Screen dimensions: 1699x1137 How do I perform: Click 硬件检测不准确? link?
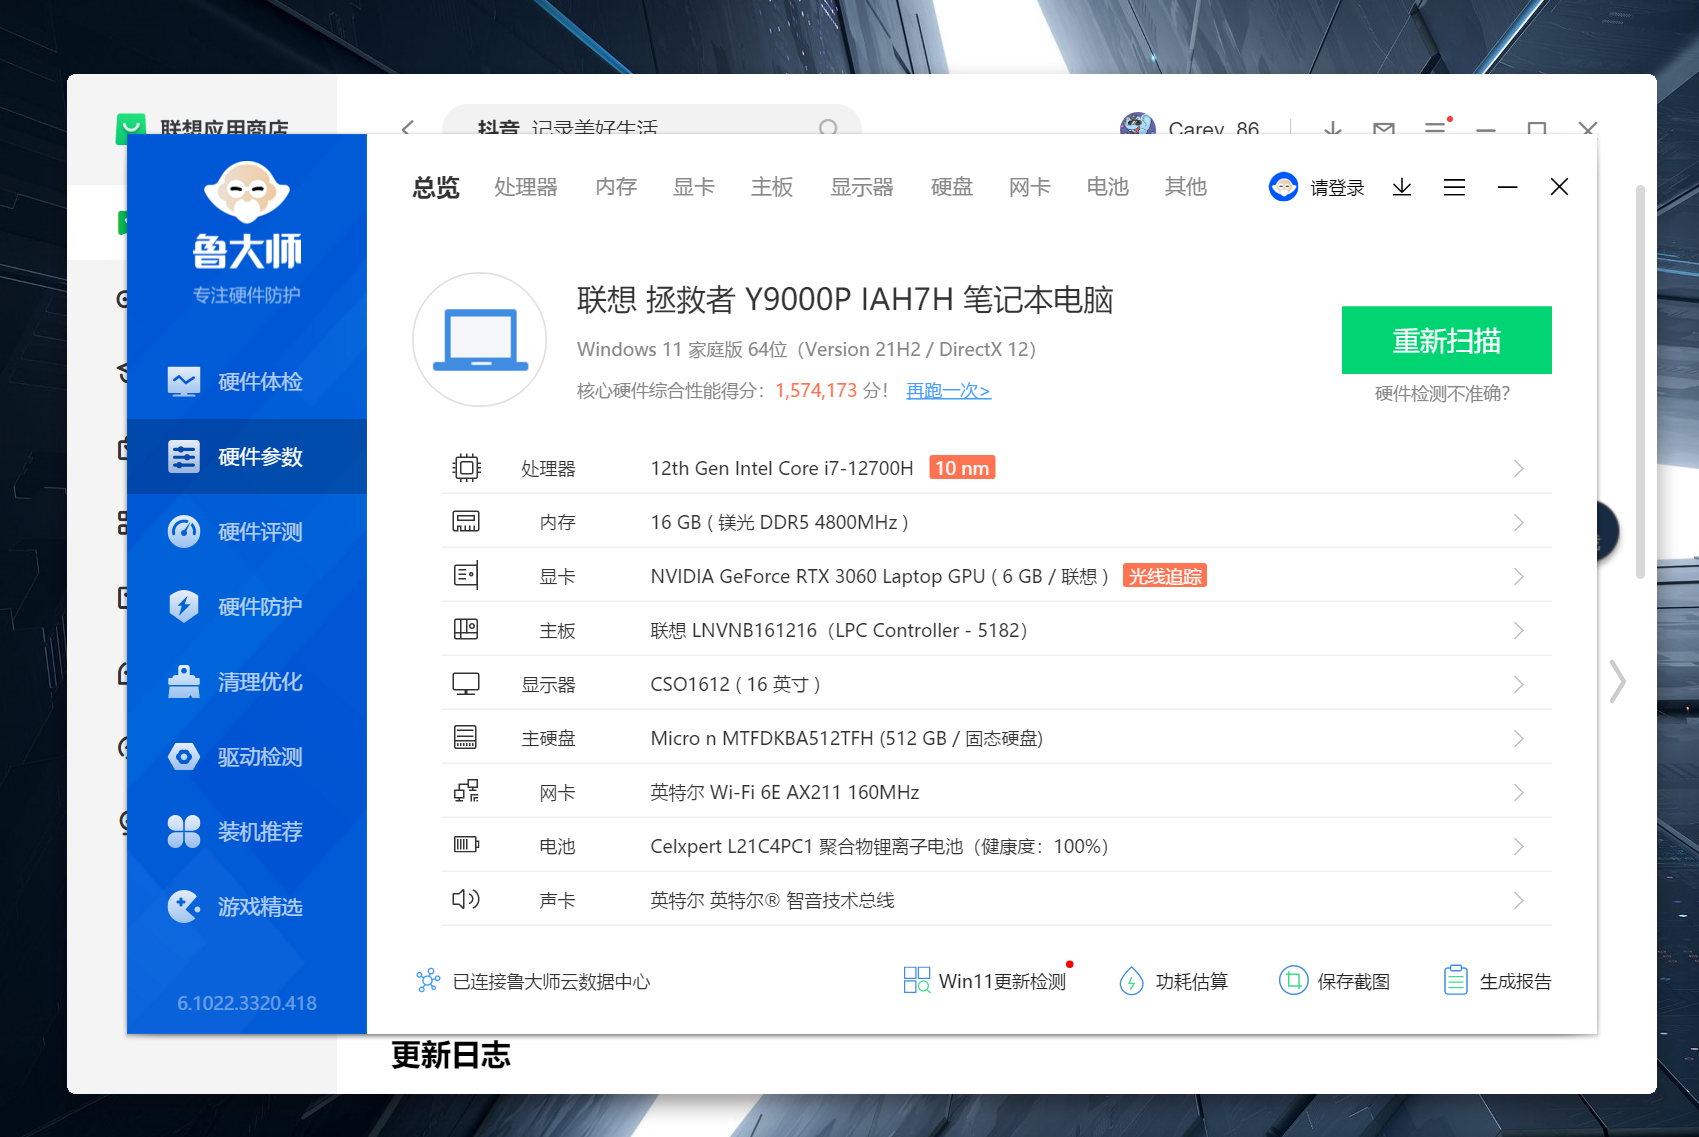click(x=1442, y=394)
